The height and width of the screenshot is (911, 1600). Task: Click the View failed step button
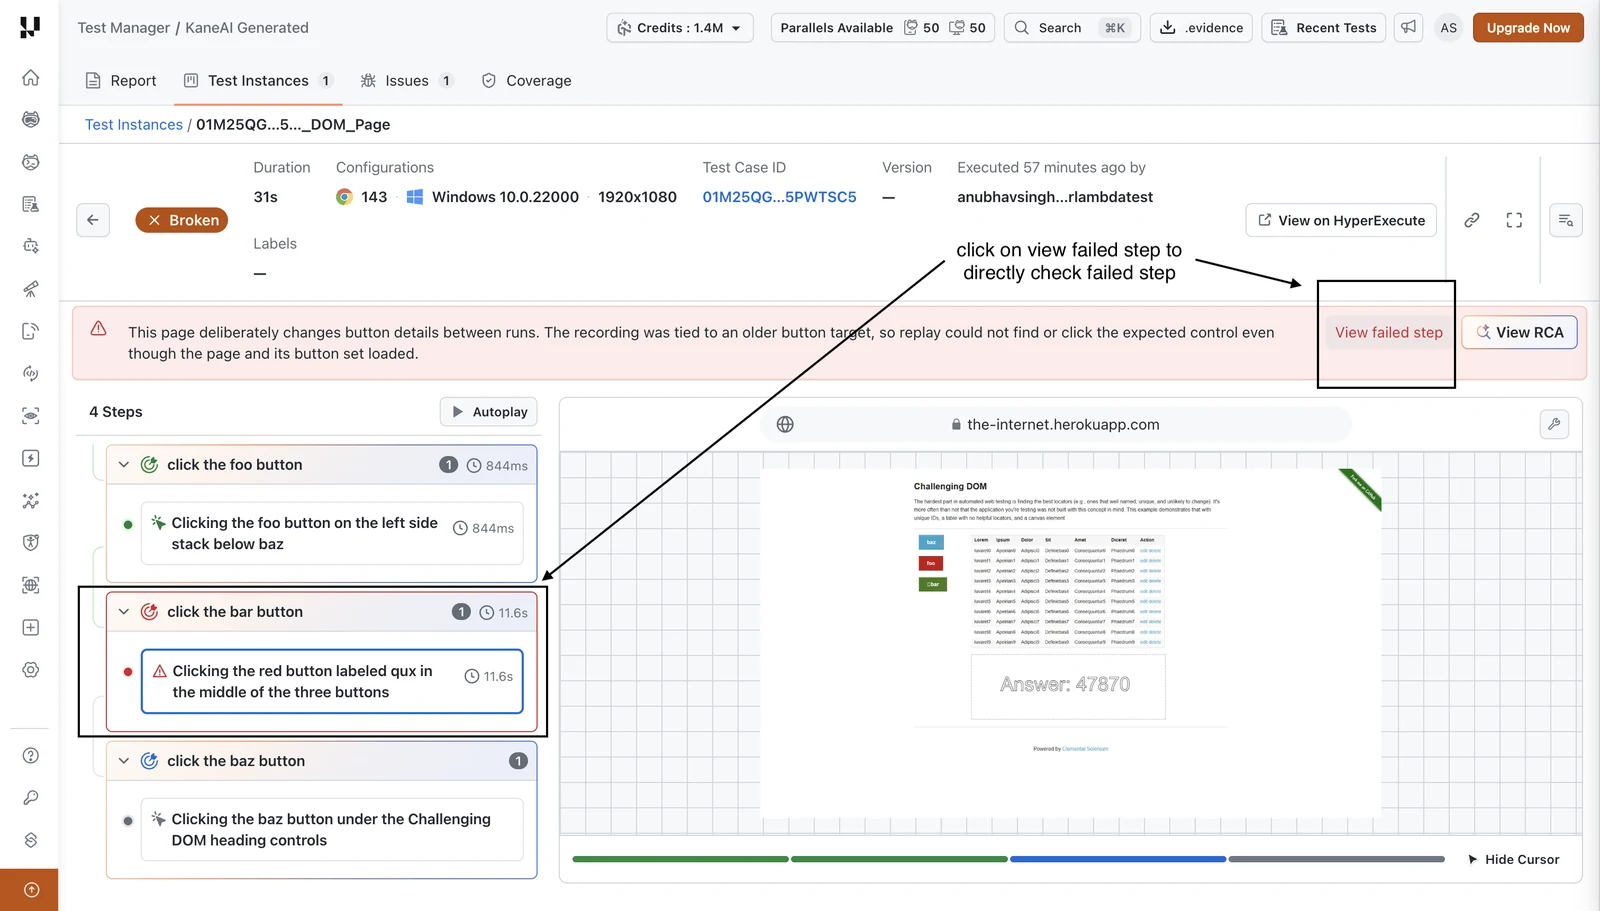pyautogui.click(x=1389, y=333)
